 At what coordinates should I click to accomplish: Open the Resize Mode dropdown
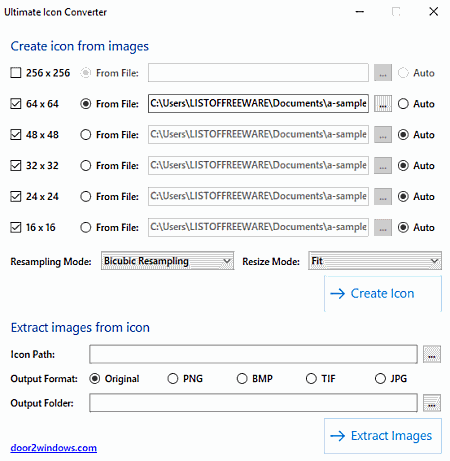tap(375, 261)
